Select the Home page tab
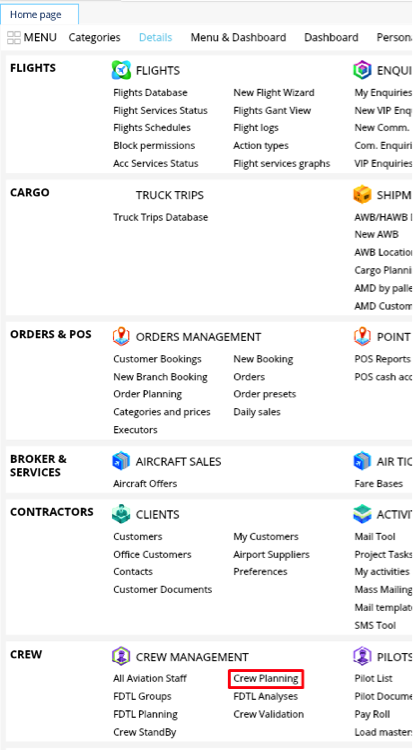 tap(36, 15)
